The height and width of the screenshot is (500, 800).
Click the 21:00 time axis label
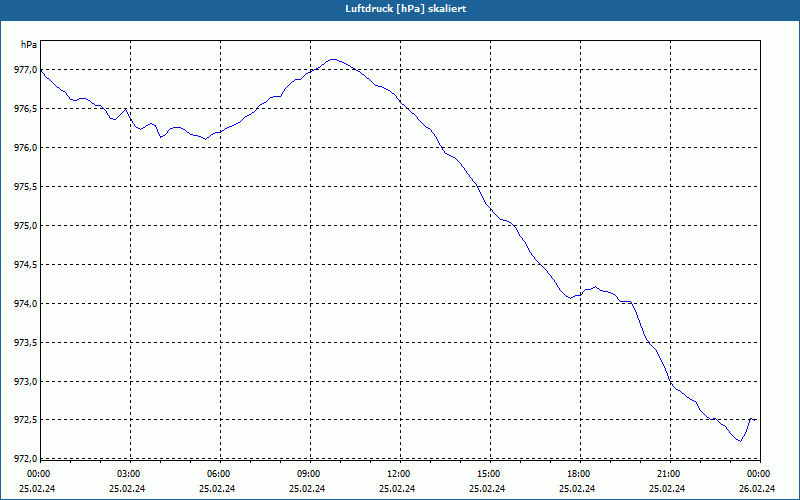[670, 473]
